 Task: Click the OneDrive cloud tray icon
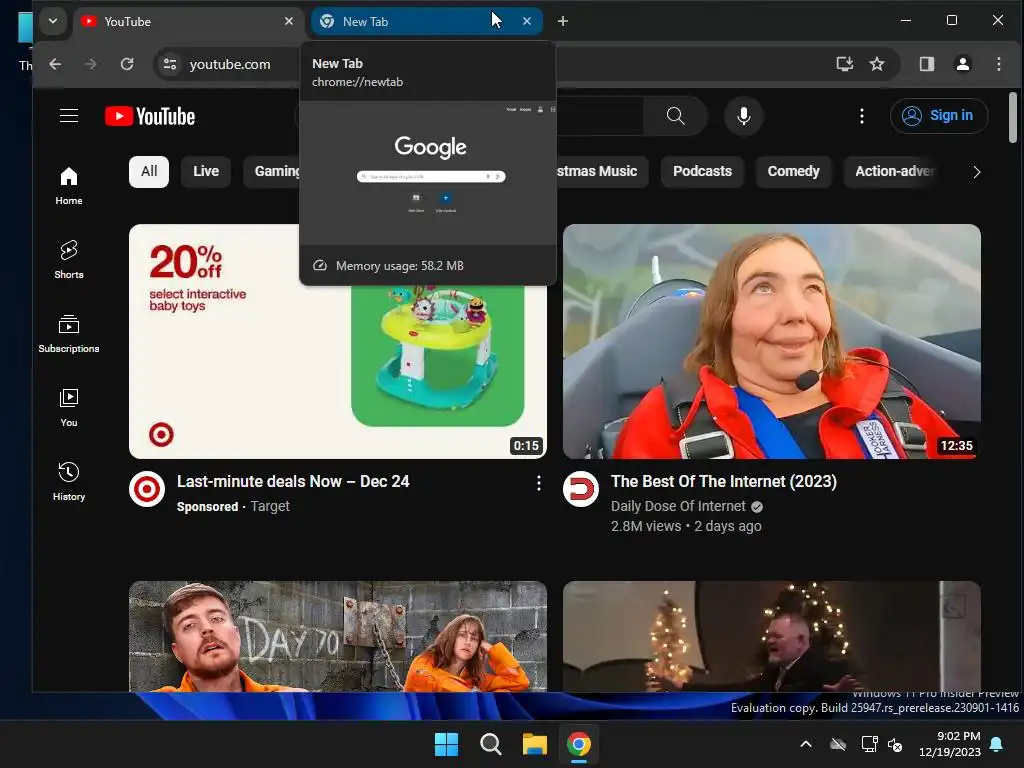[x=838, y=744]
